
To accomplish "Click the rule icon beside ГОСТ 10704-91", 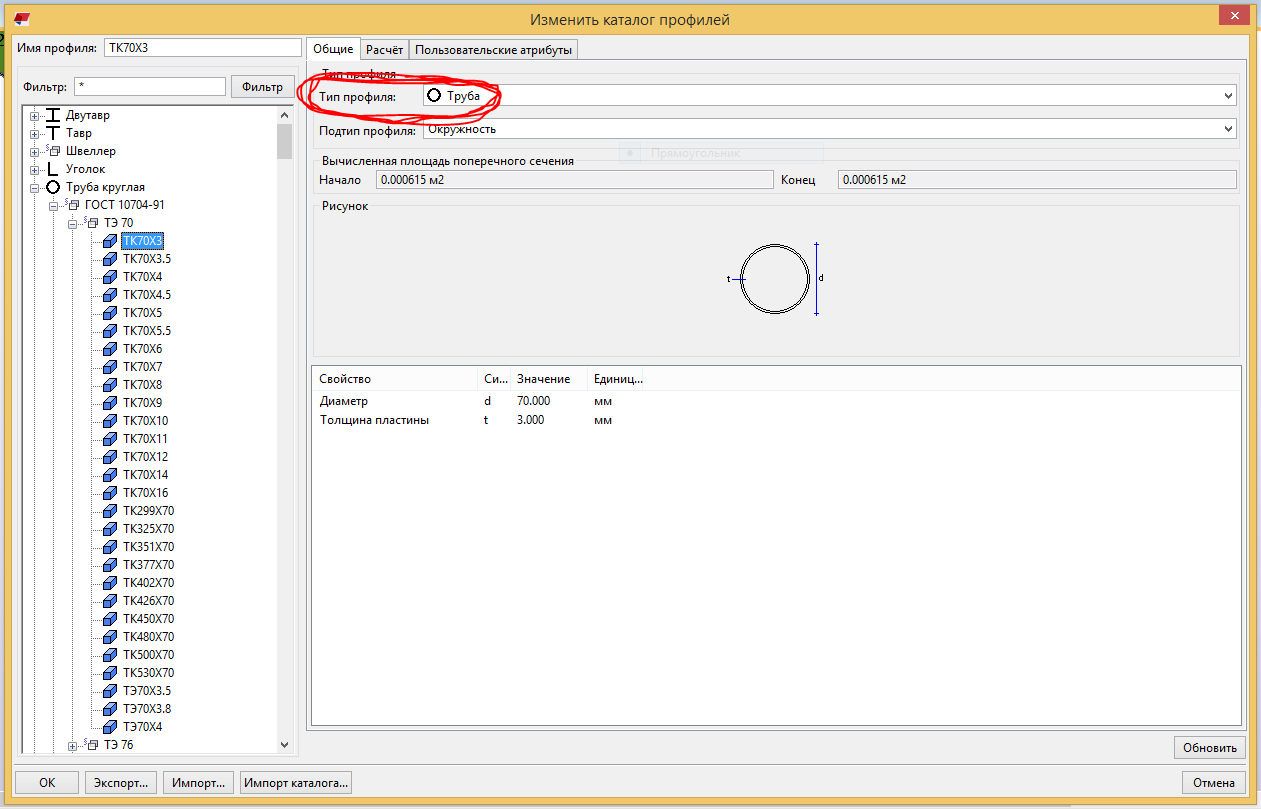I will point(71,205).
